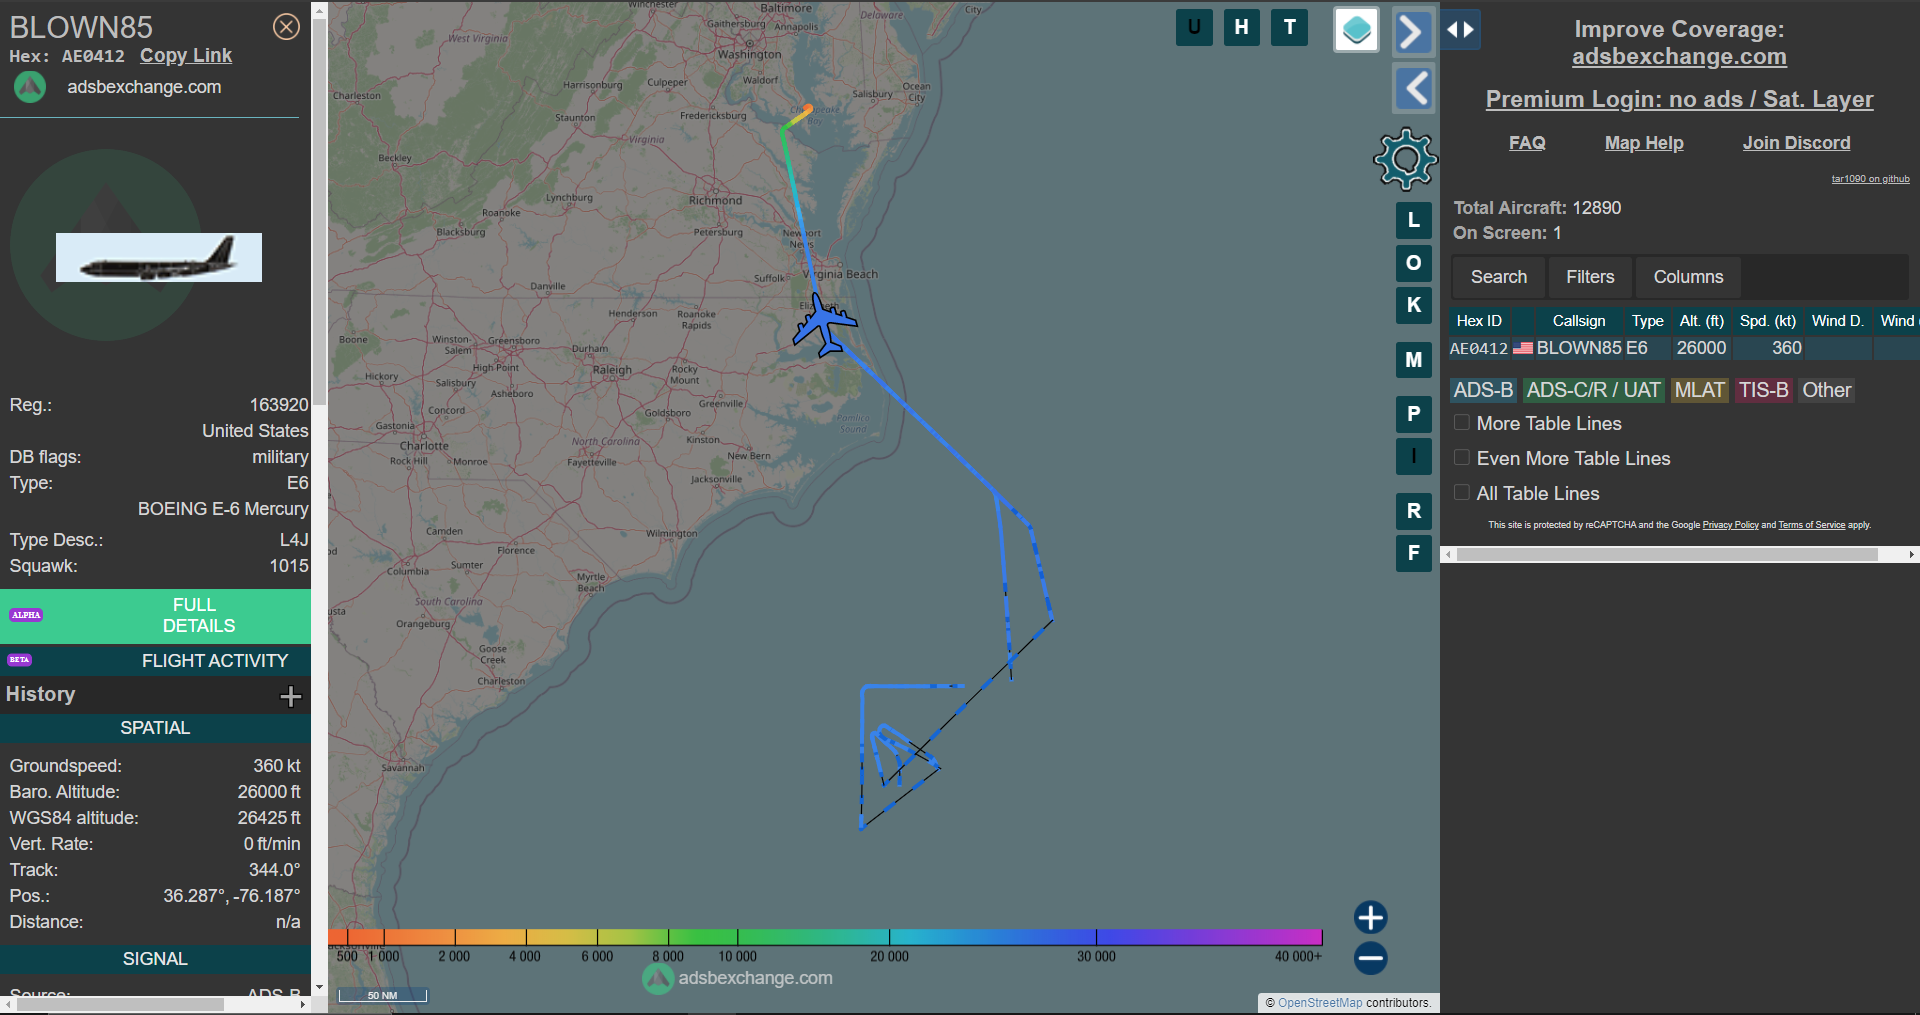Click the 26000 altitude cell in table
Screen dimensions: 1920x1015
[1701, 348]
